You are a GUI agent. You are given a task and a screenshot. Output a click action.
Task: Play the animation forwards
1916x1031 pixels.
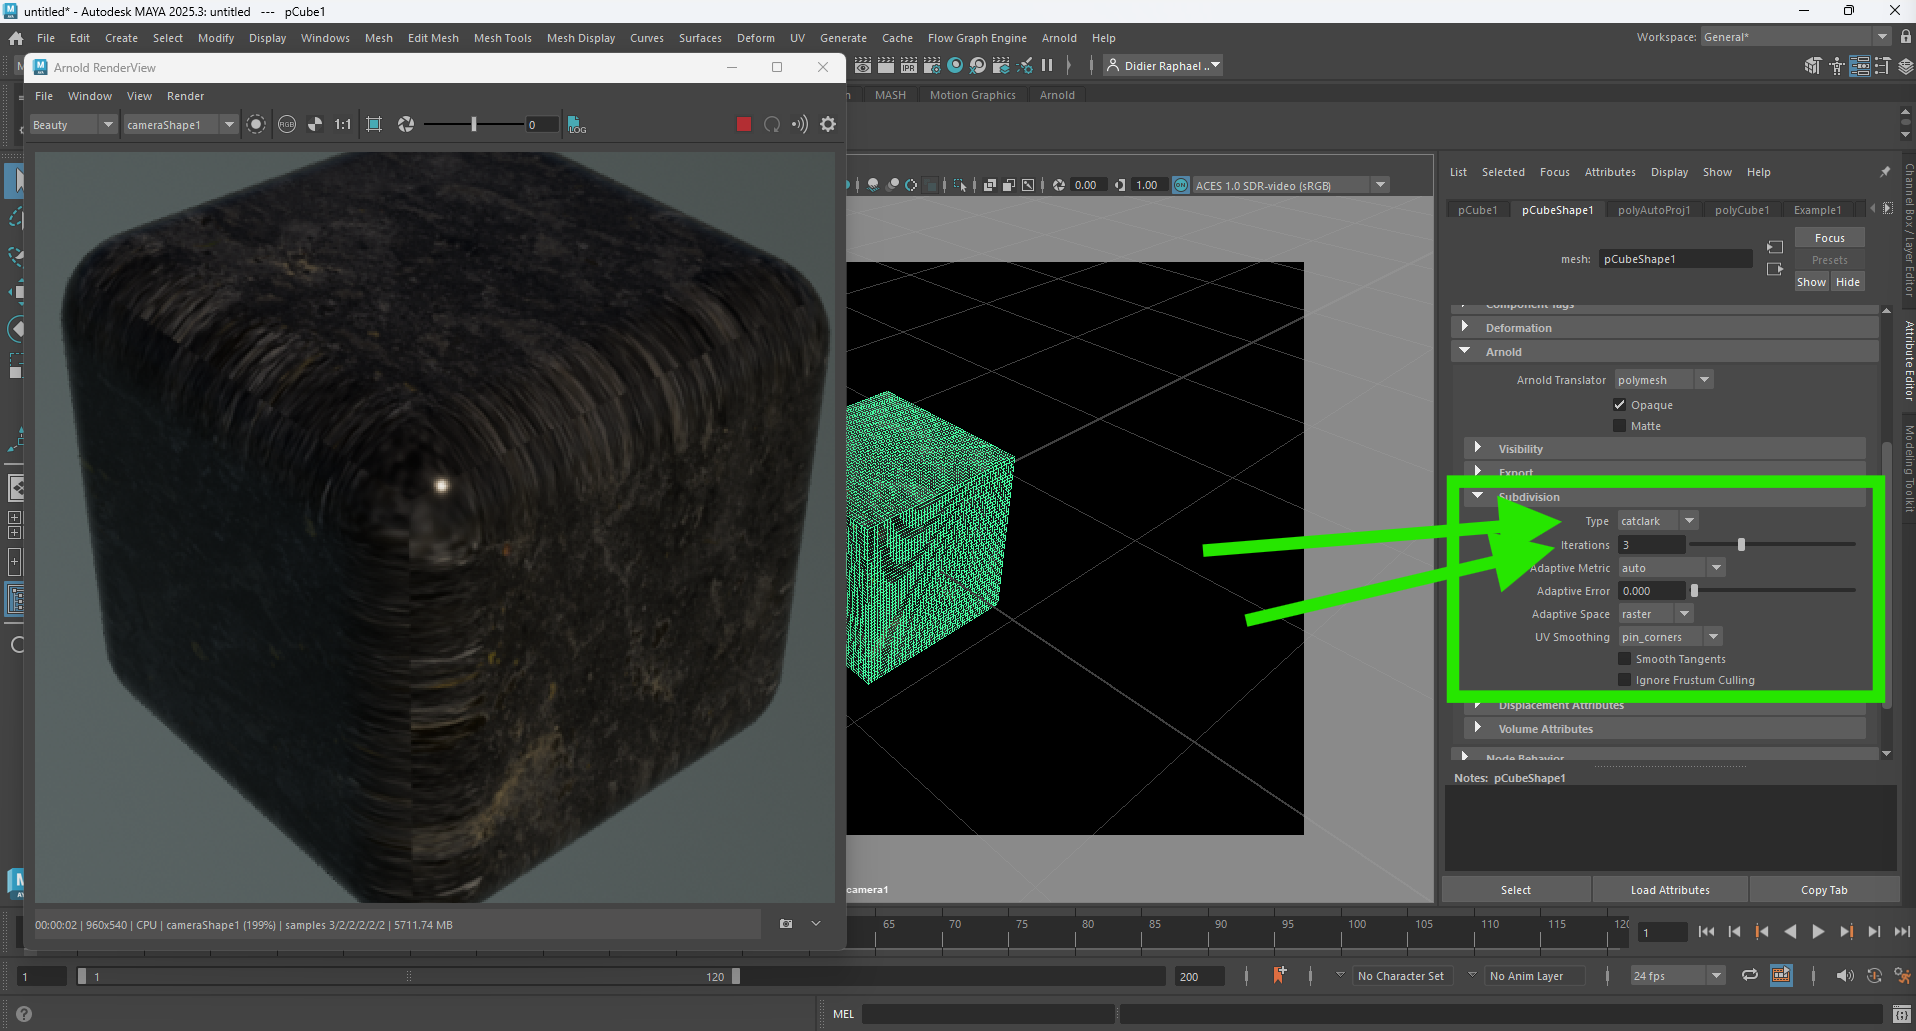[1818, 931]
